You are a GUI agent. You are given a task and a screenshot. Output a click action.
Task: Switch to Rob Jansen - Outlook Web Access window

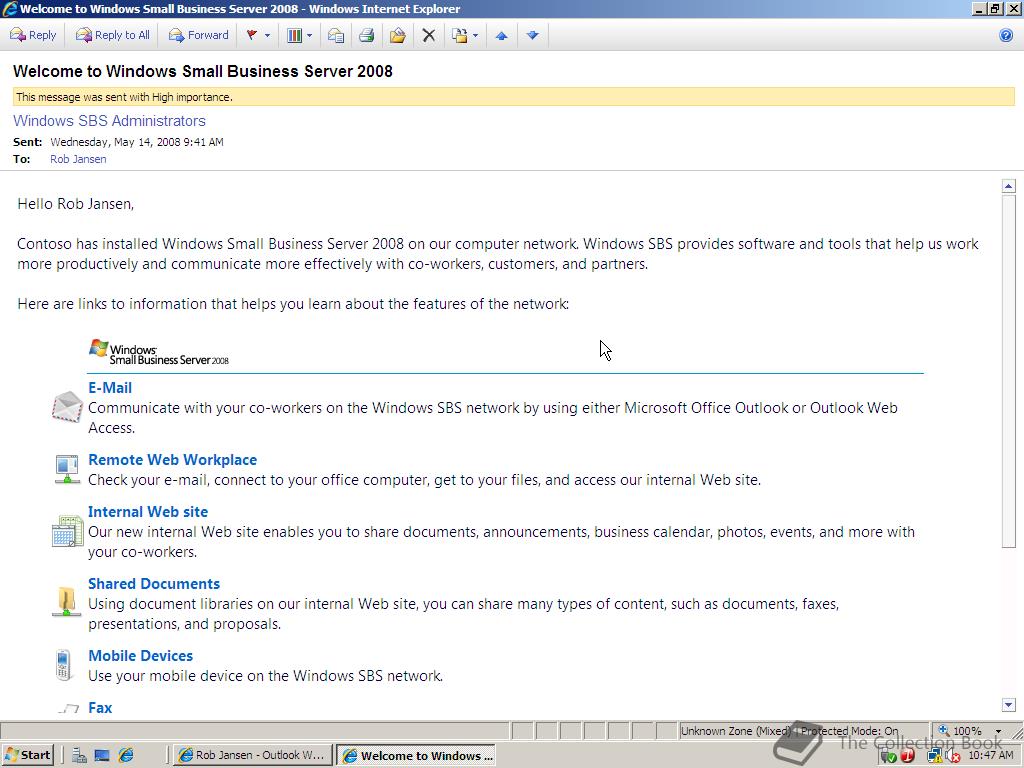coord(253,755)
